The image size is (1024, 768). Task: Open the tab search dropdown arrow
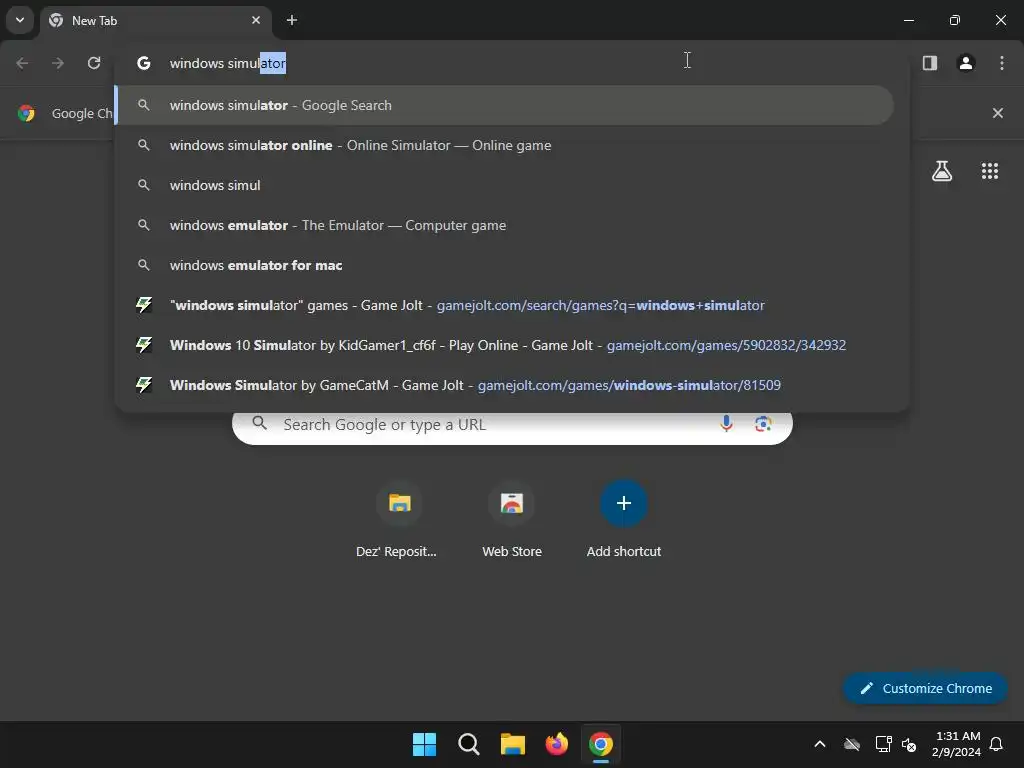tap(20, 20)
